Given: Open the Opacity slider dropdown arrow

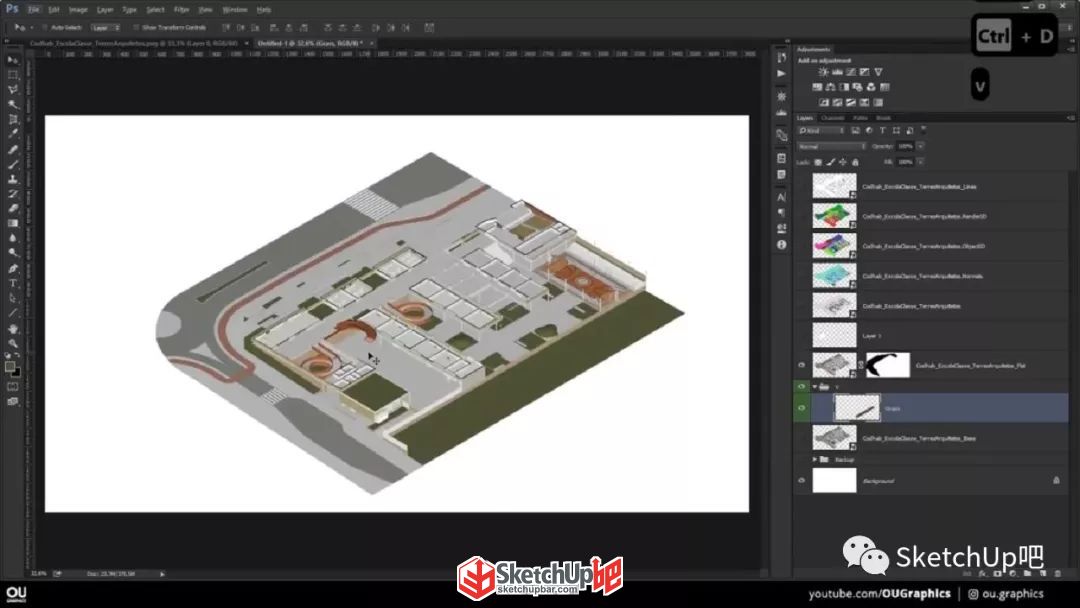Looking at the screenshot, I should [920, 147].
